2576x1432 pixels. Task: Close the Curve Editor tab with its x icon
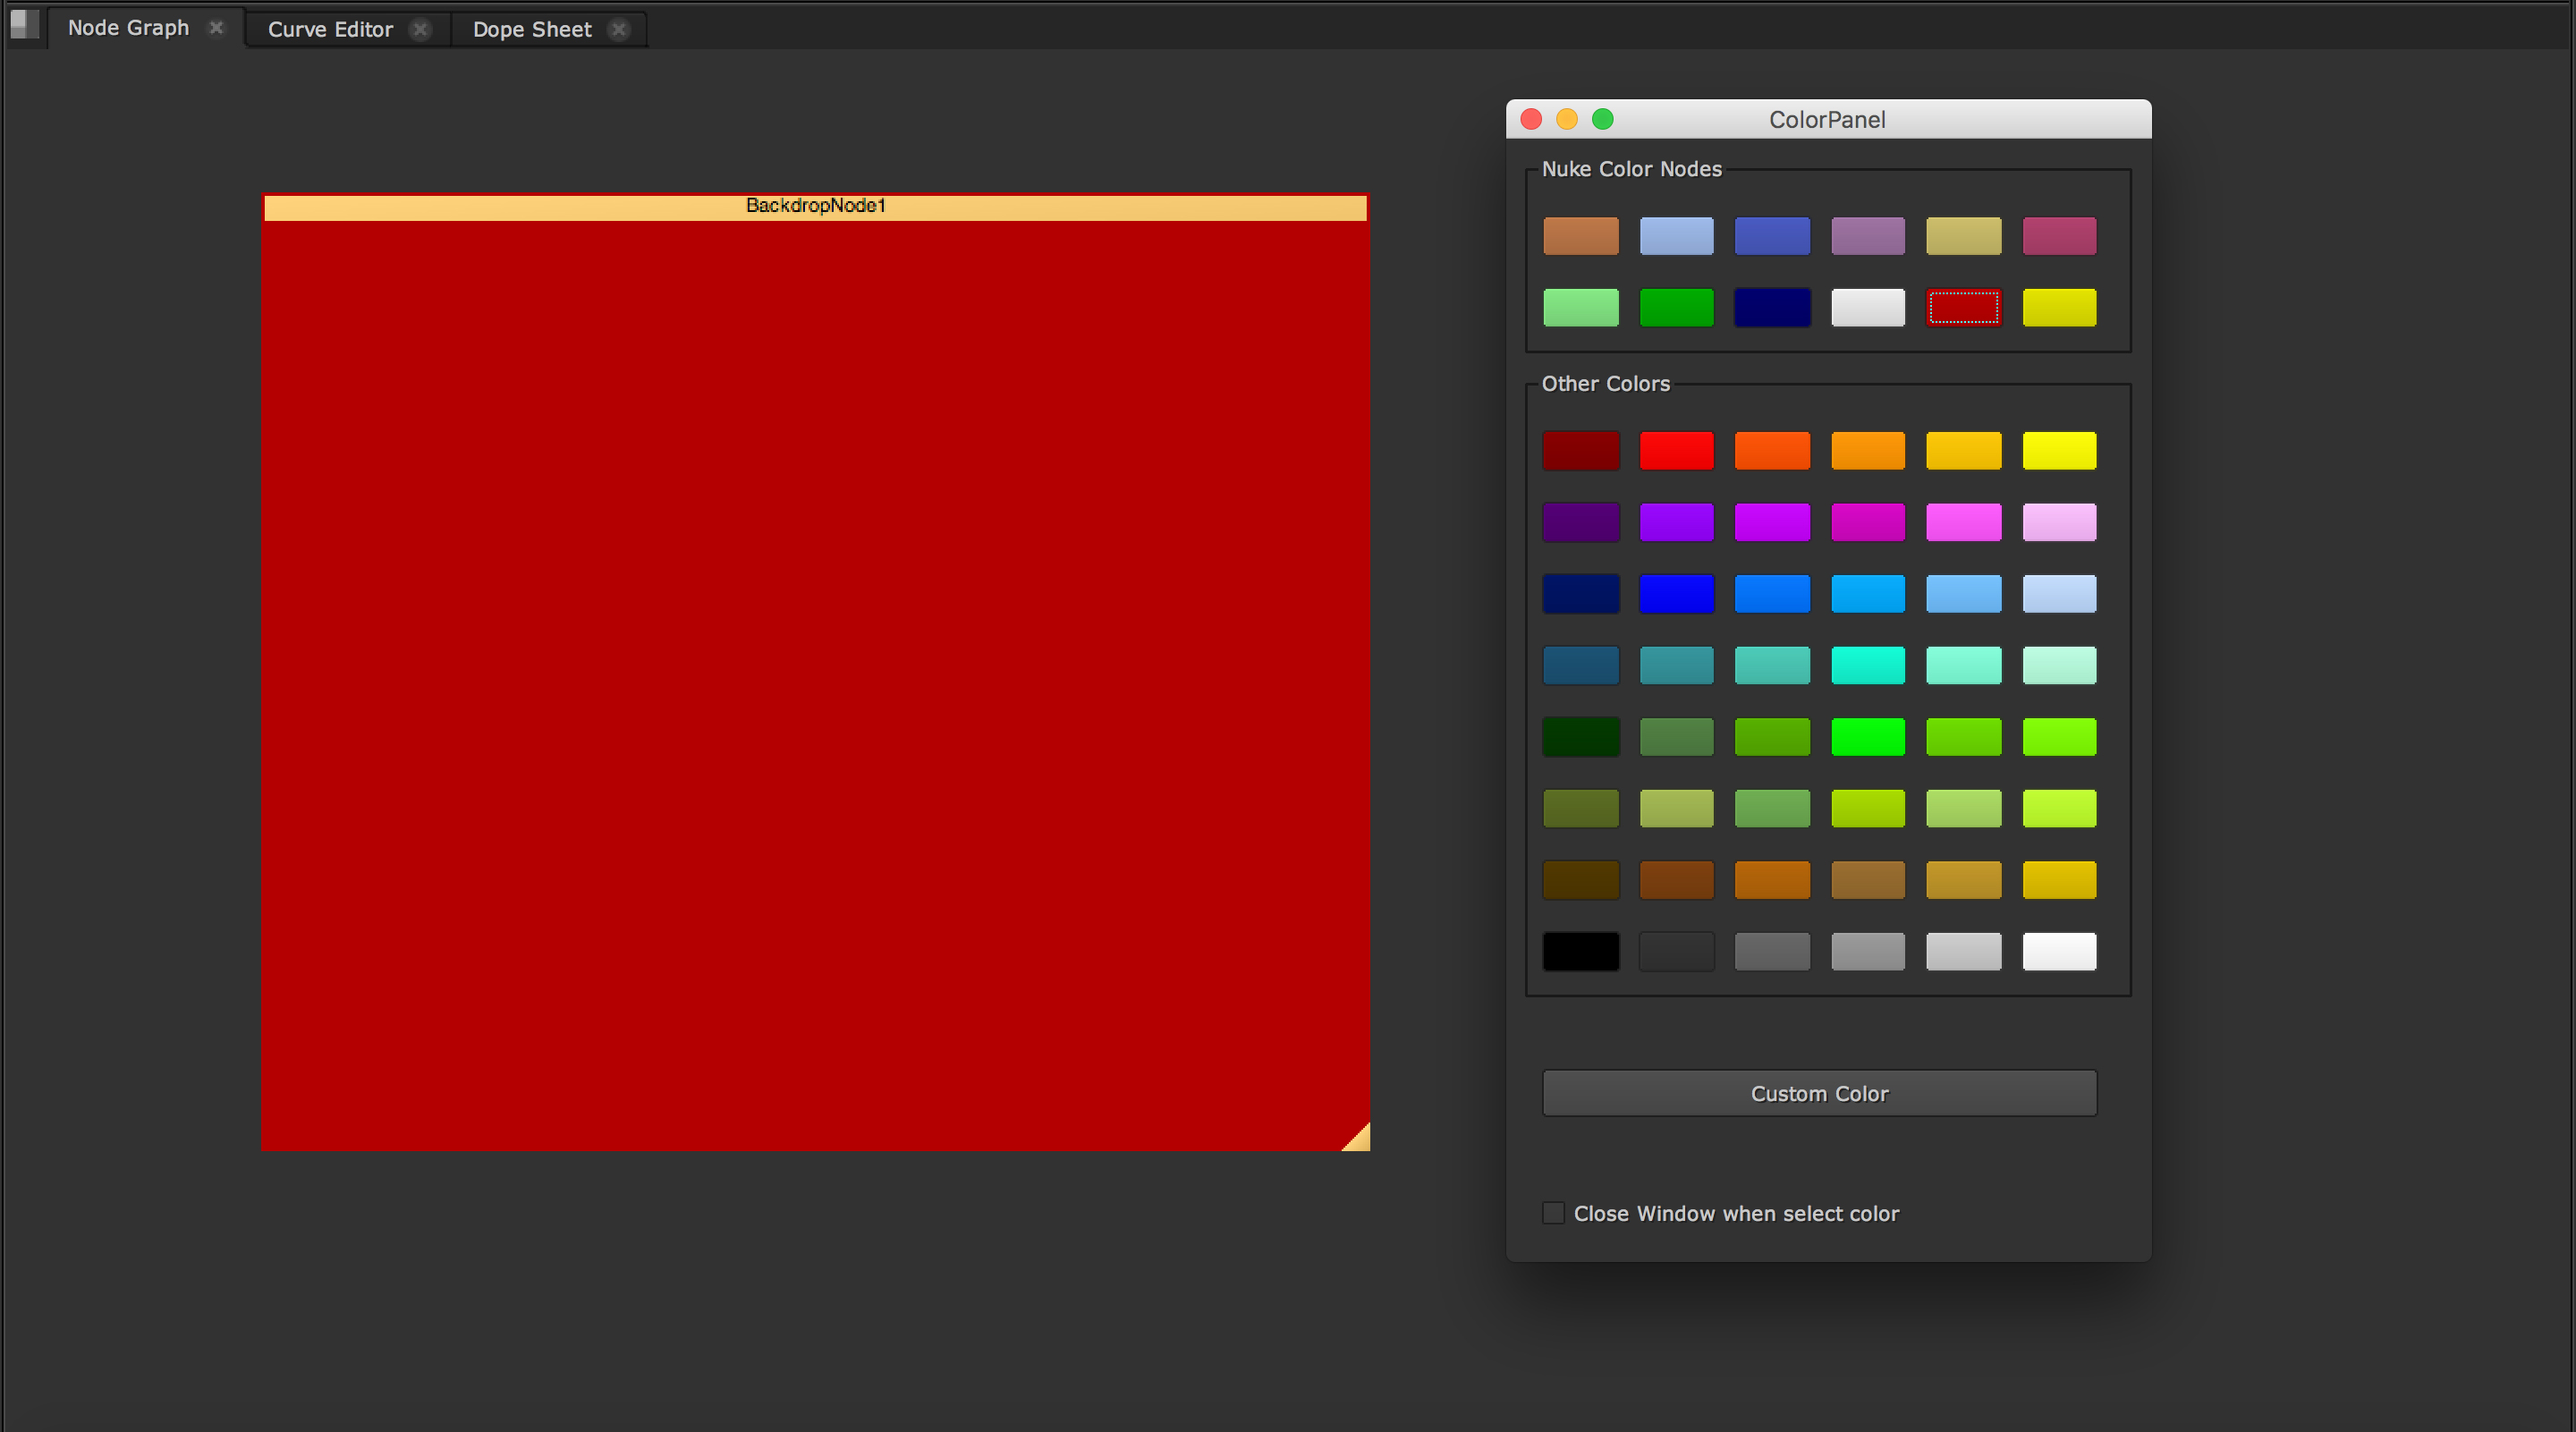pos(421,30)
